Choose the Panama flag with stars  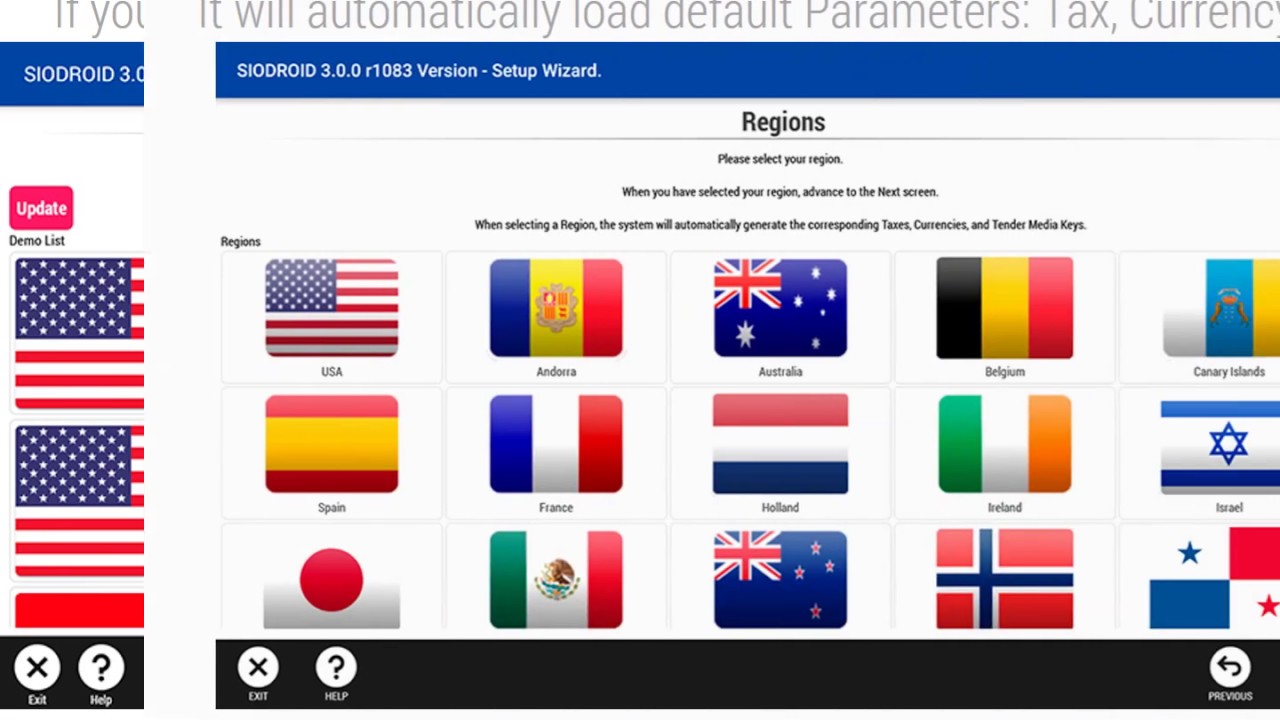[x=1215, y=580]
